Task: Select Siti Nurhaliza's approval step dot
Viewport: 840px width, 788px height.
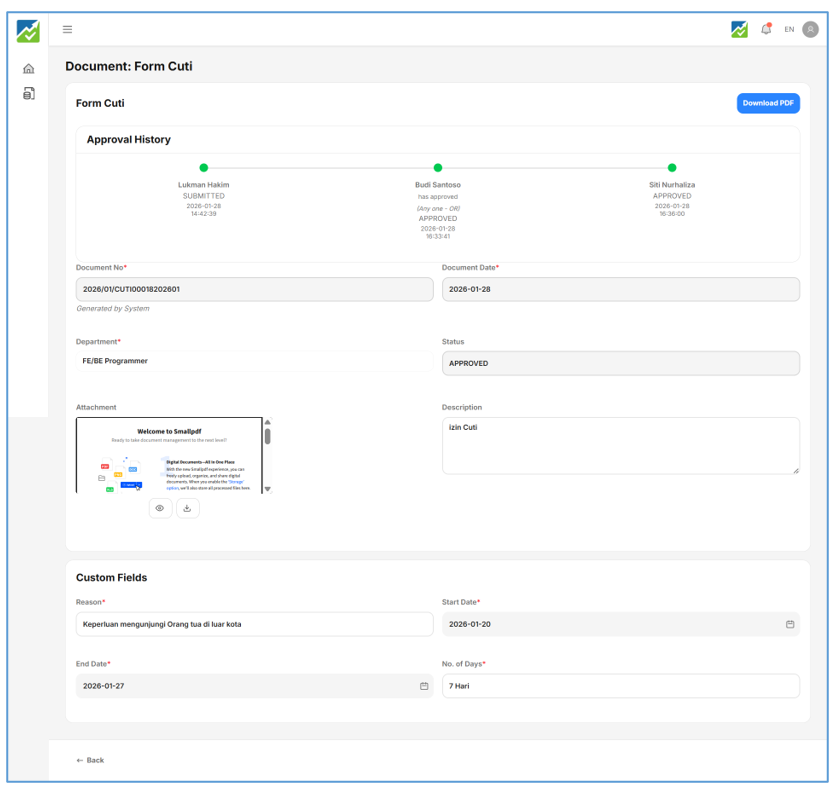Action: [672, 168]
